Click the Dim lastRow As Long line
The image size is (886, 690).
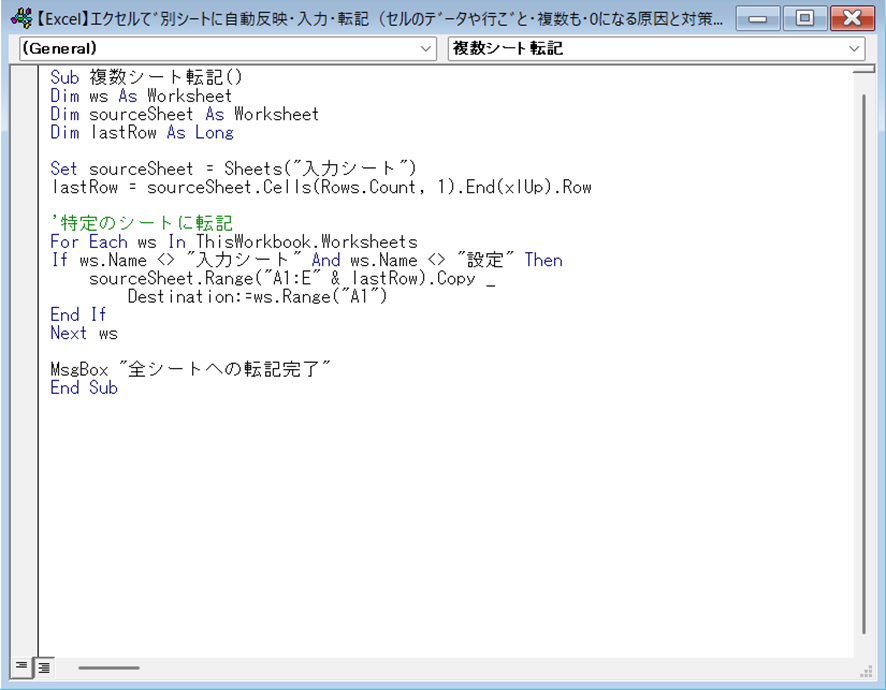pos(142,133)
